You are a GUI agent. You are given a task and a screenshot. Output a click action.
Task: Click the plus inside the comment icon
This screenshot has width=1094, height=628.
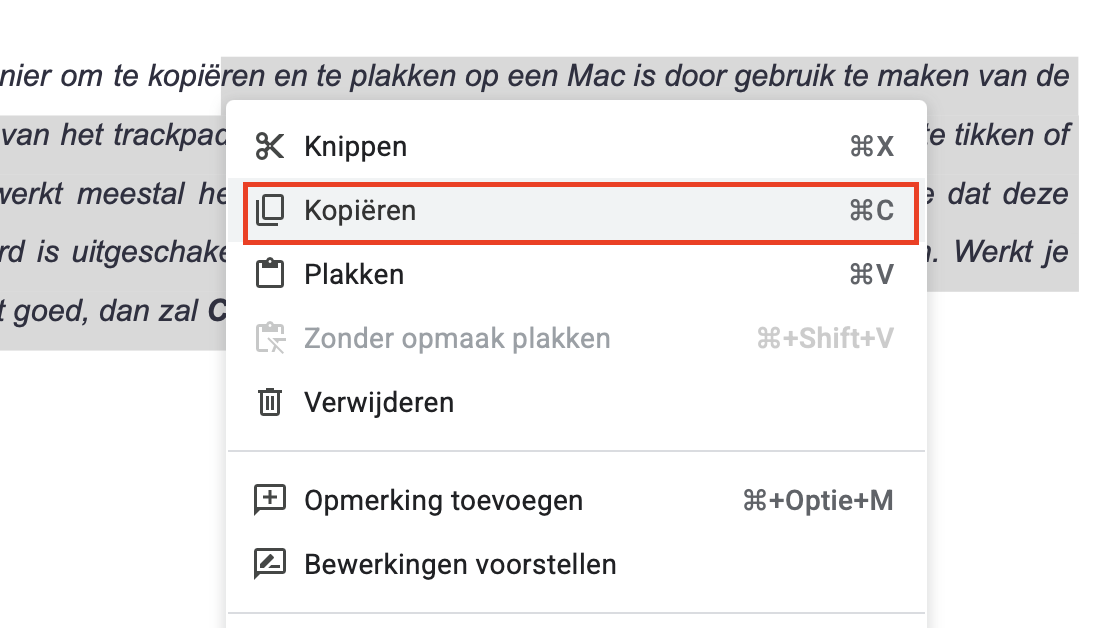(270, 496)
